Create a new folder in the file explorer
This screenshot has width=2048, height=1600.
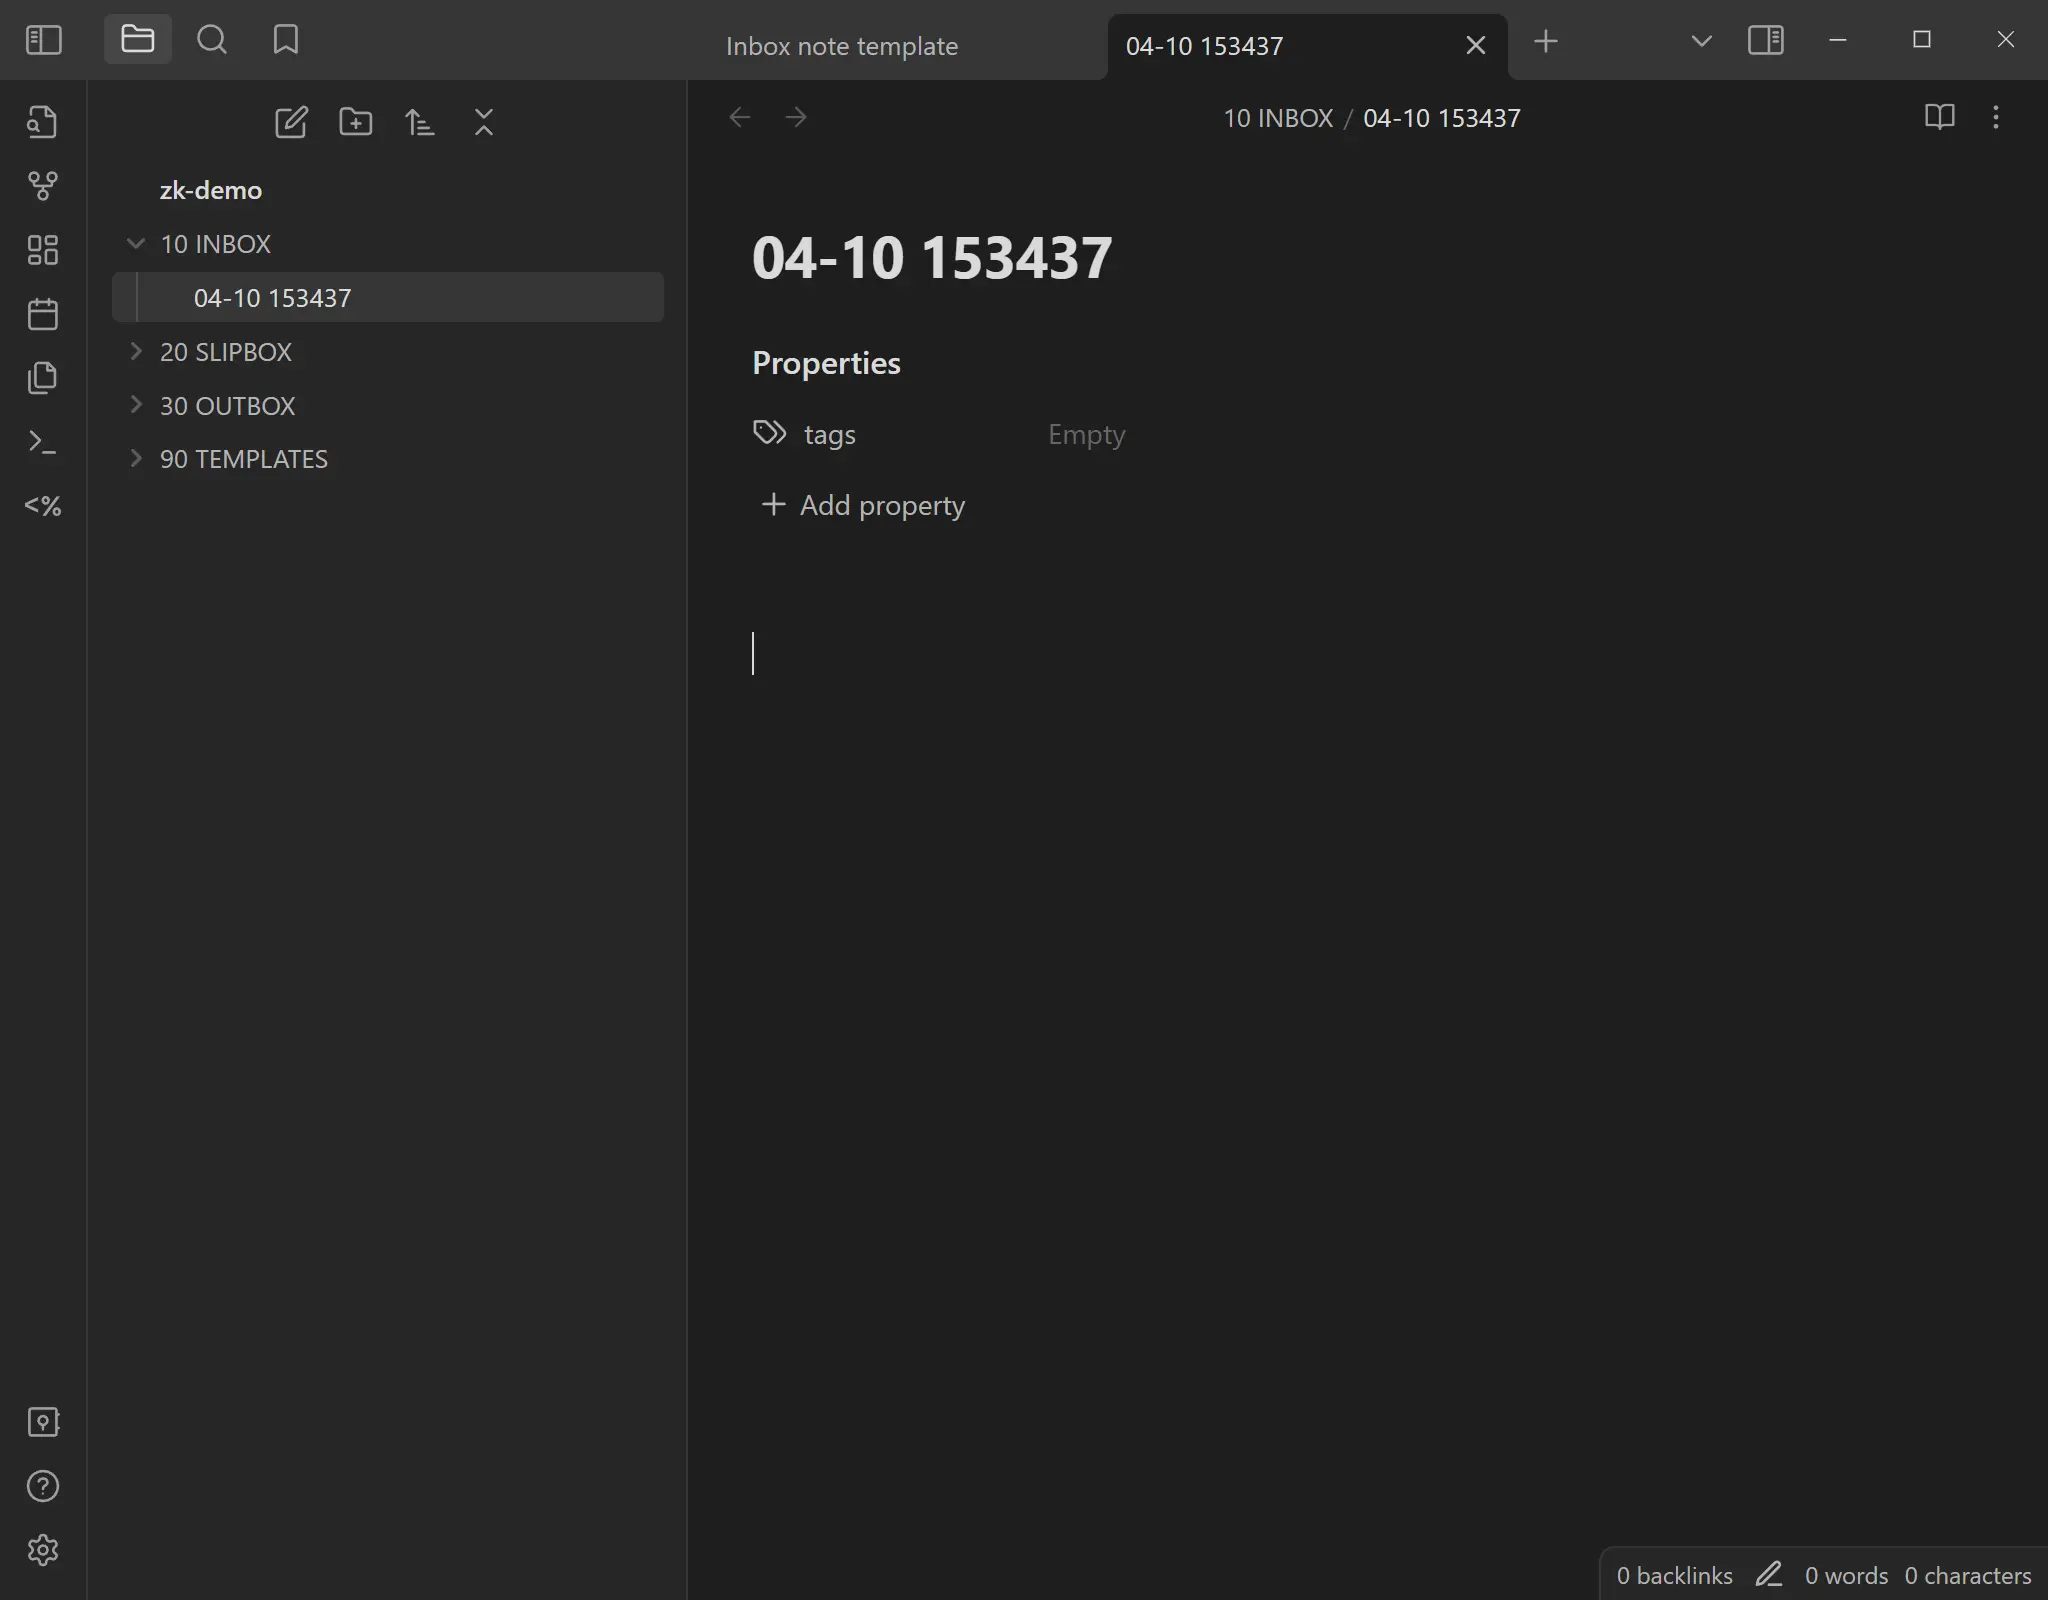click(x=356, y=122)
